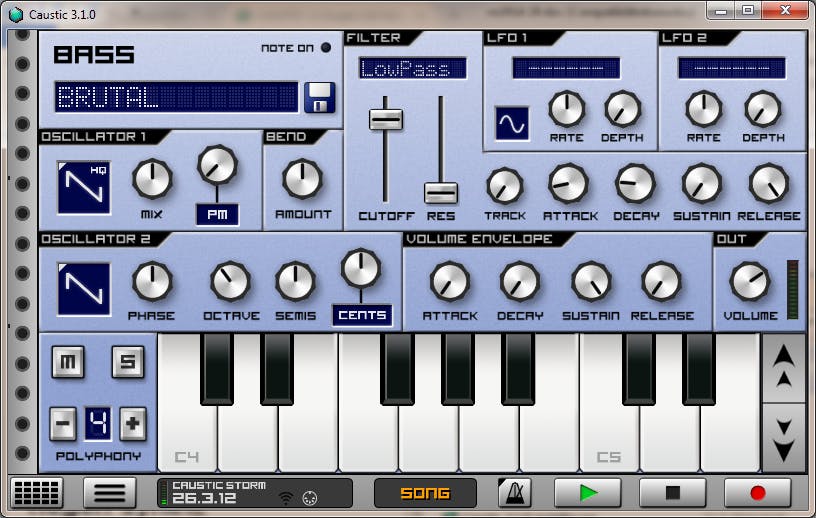The width and height of the screenshot is (816, 518).
Task: Start recording with the red record button
Action: pyautogui.click(x=758, y=492)
